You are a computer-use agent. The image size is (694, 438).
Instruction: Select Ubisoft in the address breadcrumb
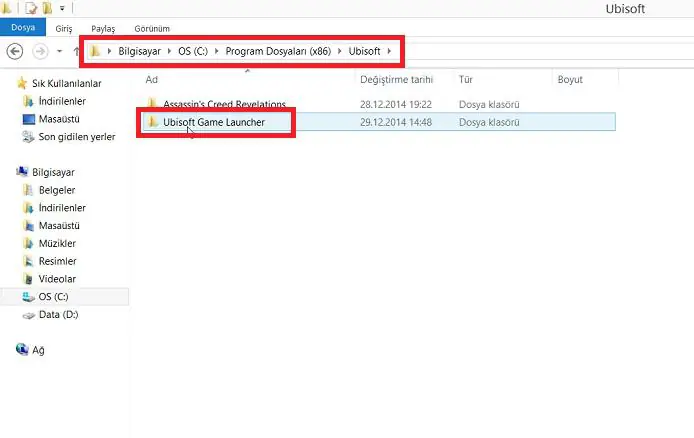364,51
